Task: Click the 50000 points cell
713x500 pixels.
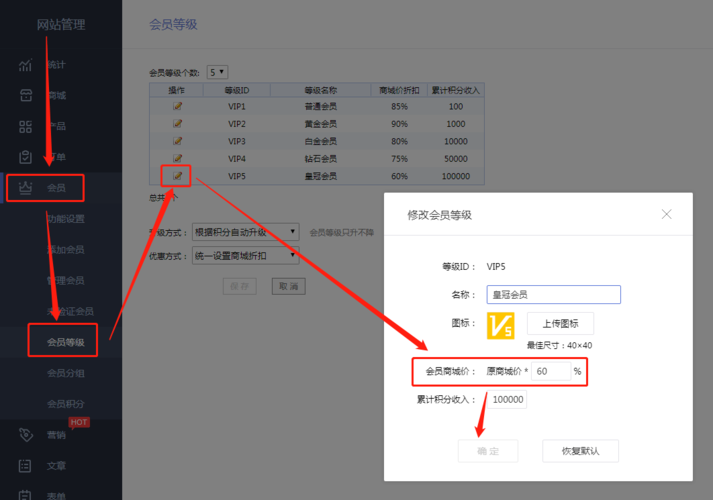Action: (456, 158)
